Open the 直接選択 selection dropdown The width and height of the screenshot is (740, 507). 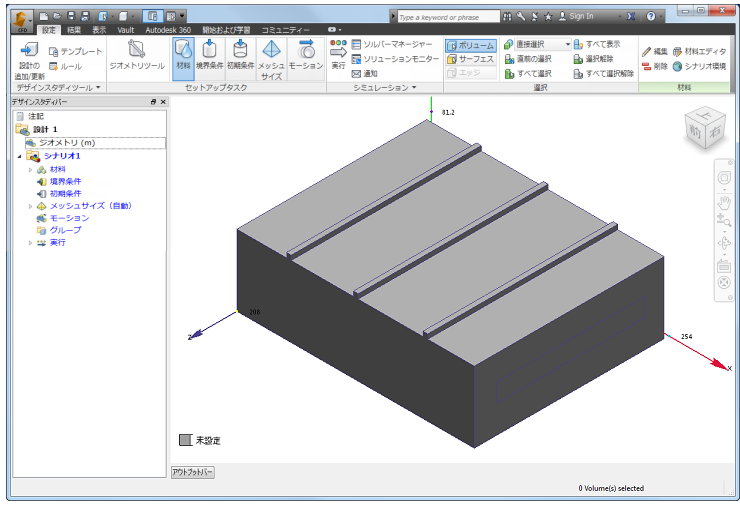click(x=542, y=44)
